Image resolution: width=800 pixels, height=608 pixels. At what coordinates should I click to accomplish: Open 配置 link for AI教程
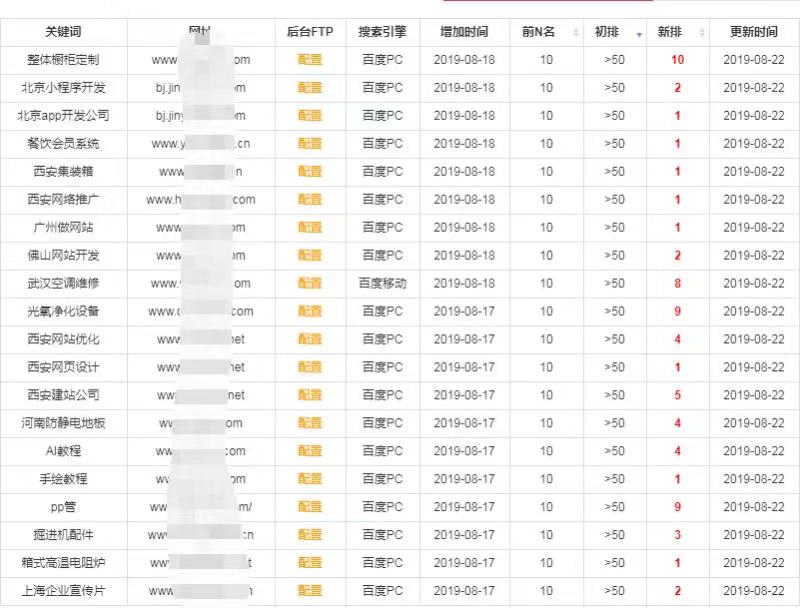pos(310,451)
